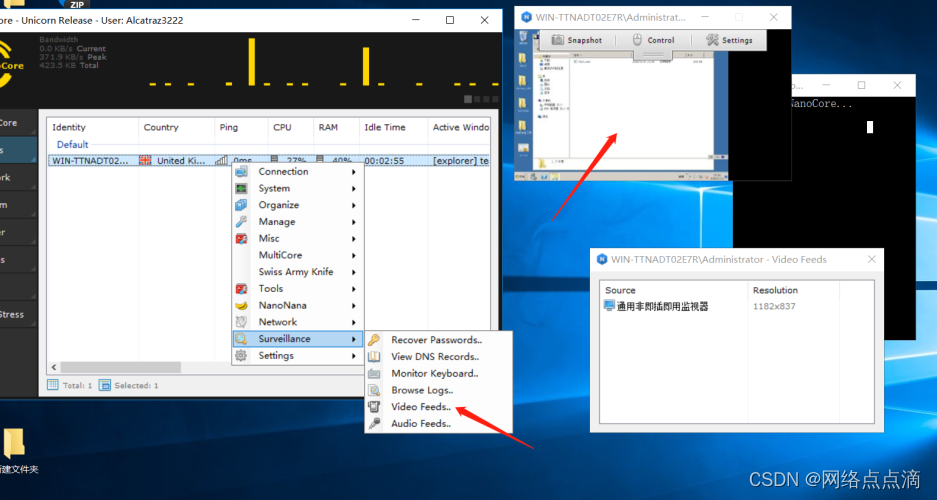937x500 pixels.
Task: Sort clients by the Country column
Action: tap(176, 127)
